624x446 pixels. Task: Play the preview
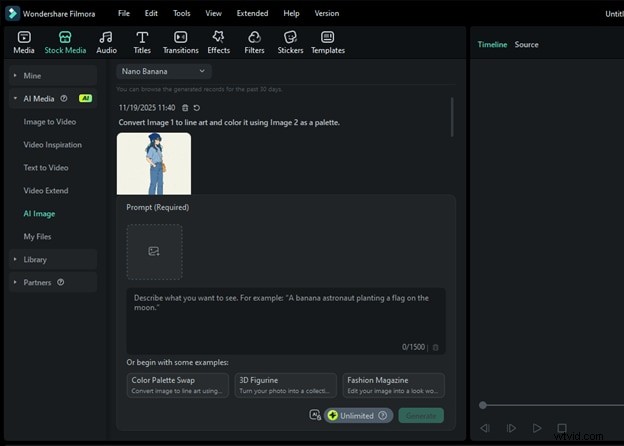point(536,428)
